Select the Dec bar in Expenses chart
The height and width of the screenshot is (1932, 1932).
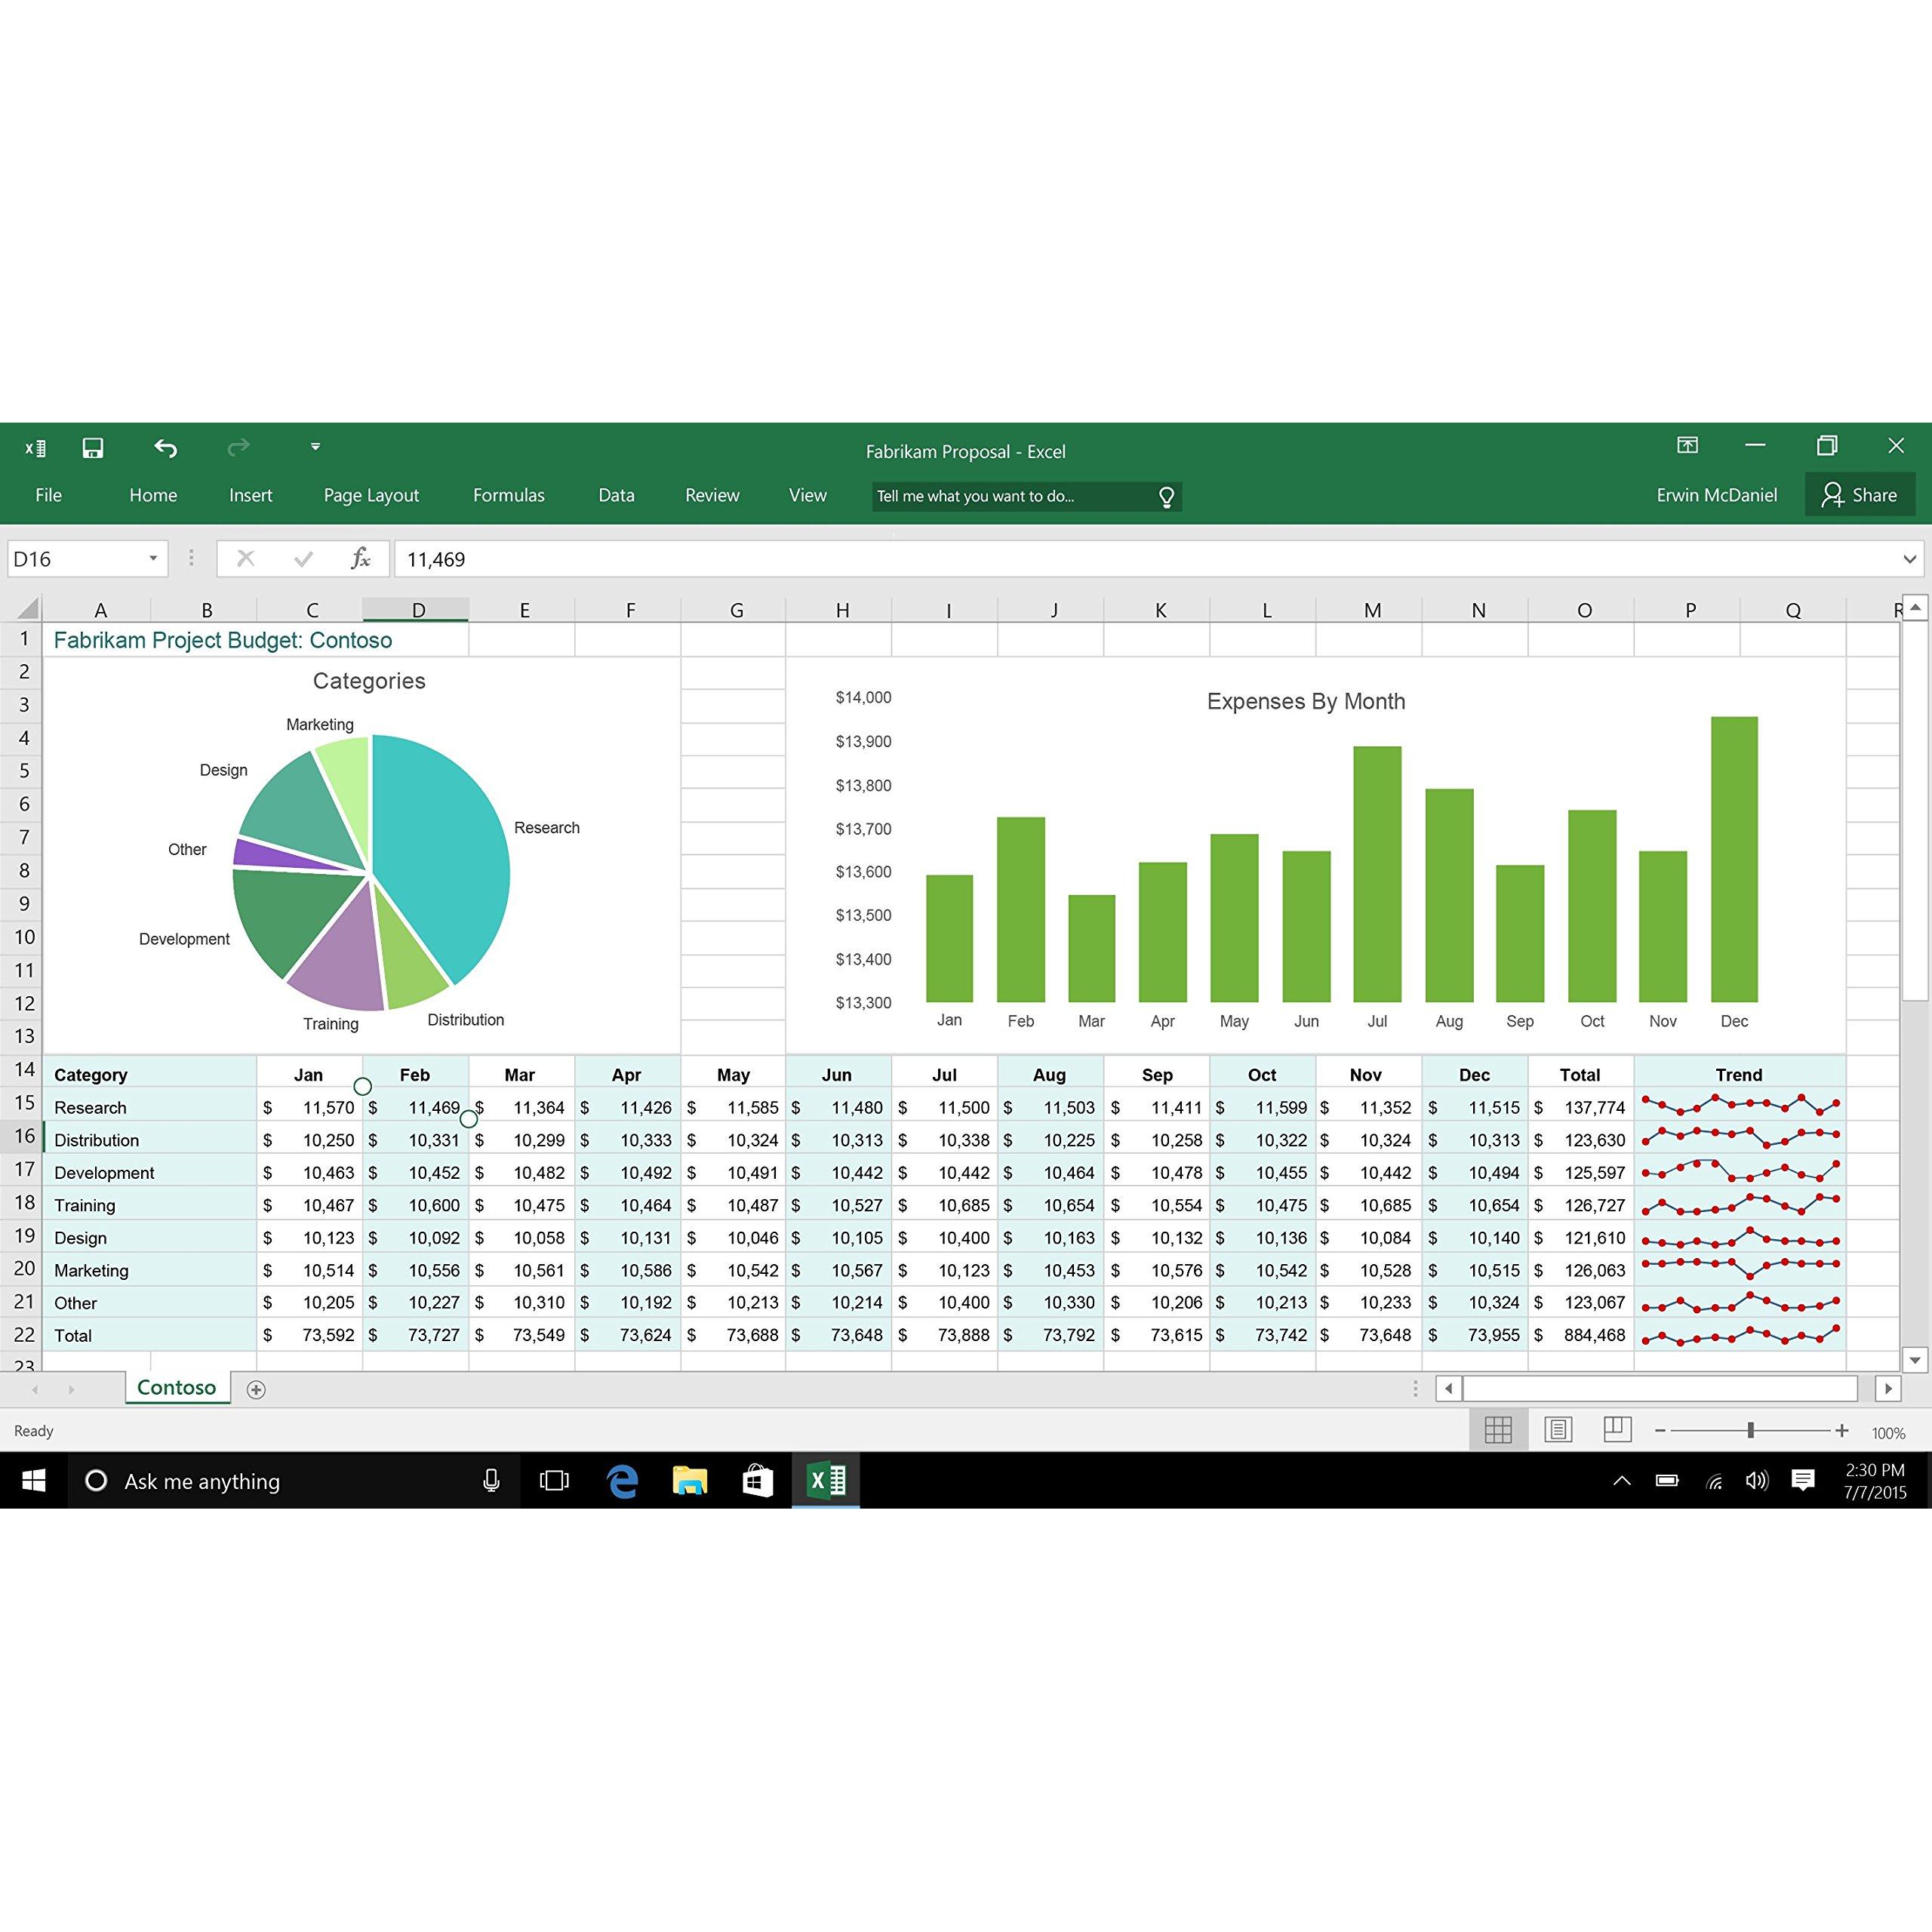tap(1734, 859)
